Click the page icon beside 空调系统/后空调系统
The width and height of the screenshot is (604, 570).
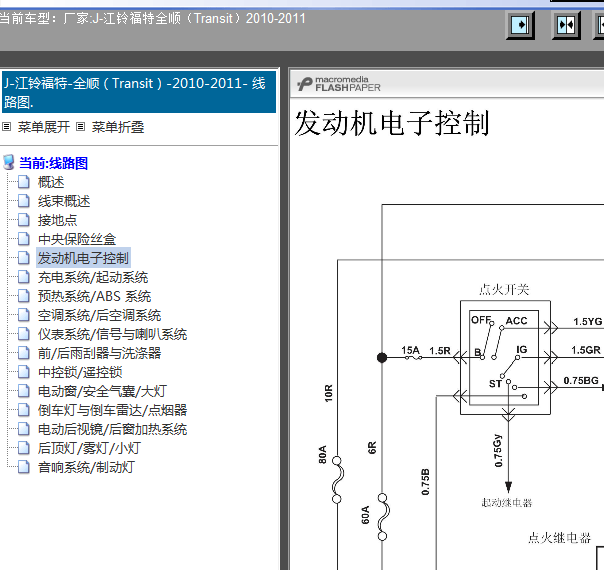[24, 315]
